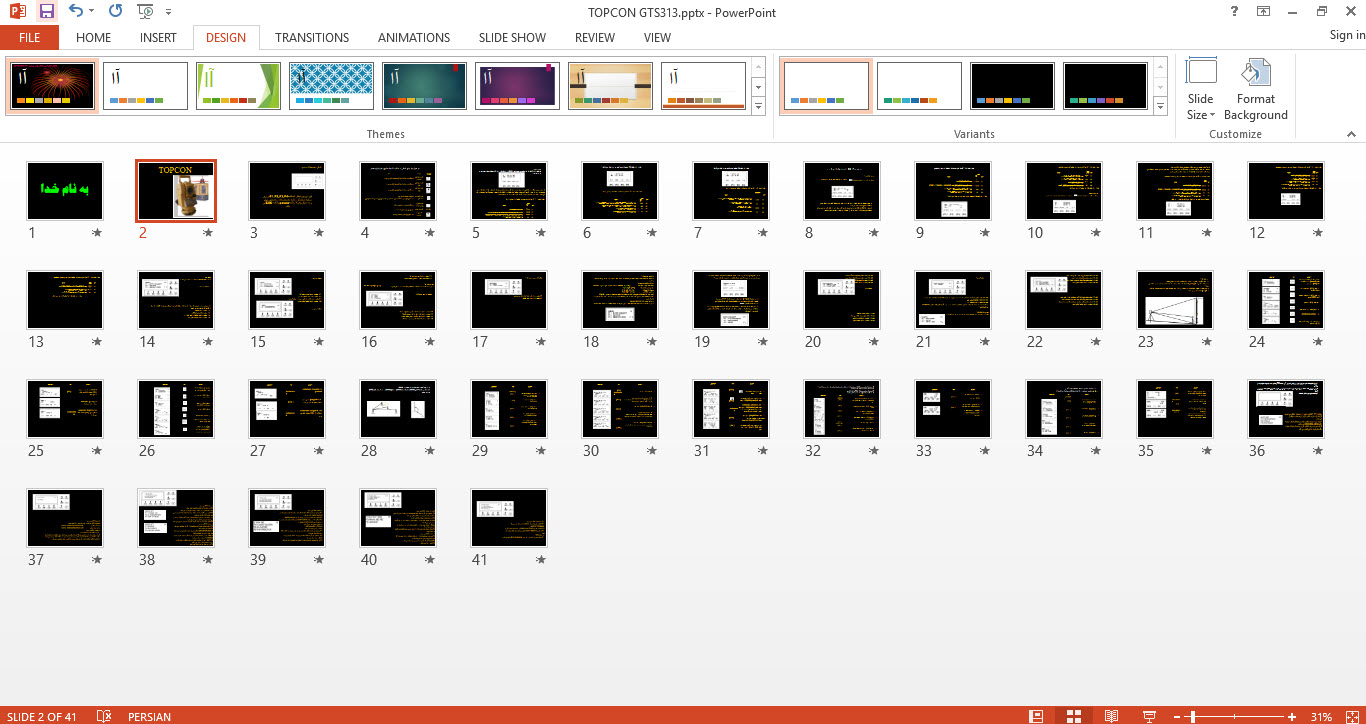Click the Sign in link
The height and width of the screenshot is (724, 1366).
click(x=1346, y=35)
